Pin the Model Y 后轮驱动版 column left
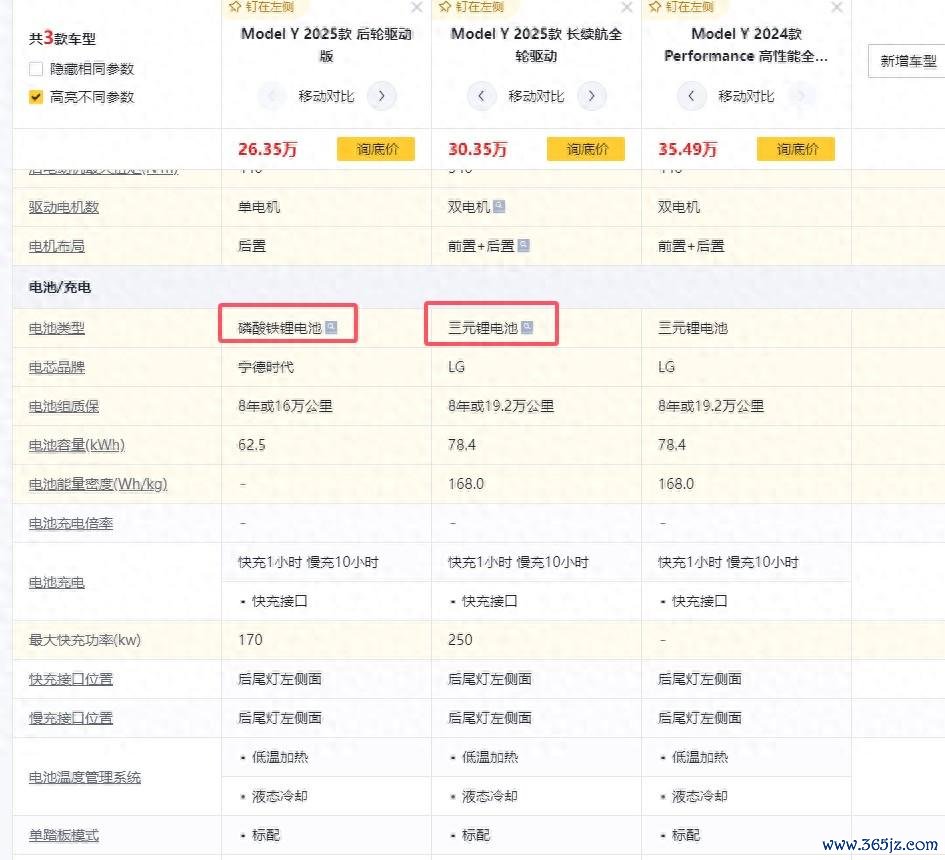 coord(261,7)
